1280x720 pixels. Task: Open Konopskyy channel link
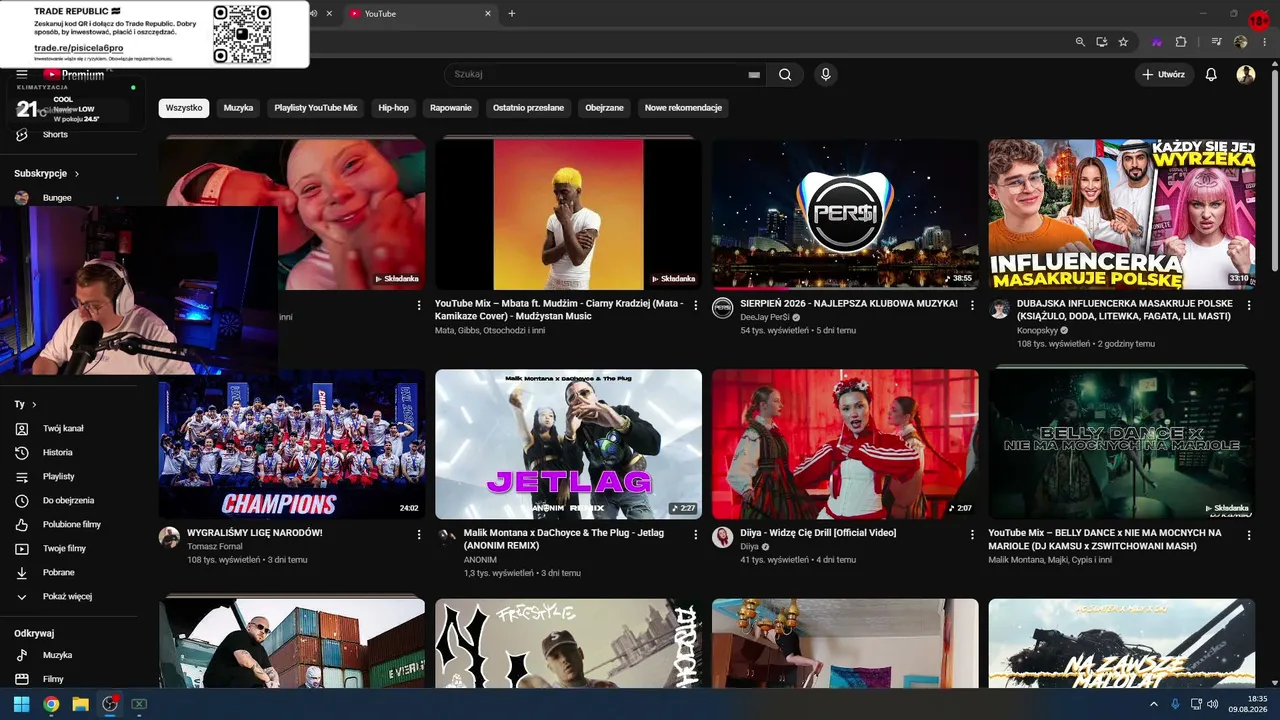[1038, 330]
